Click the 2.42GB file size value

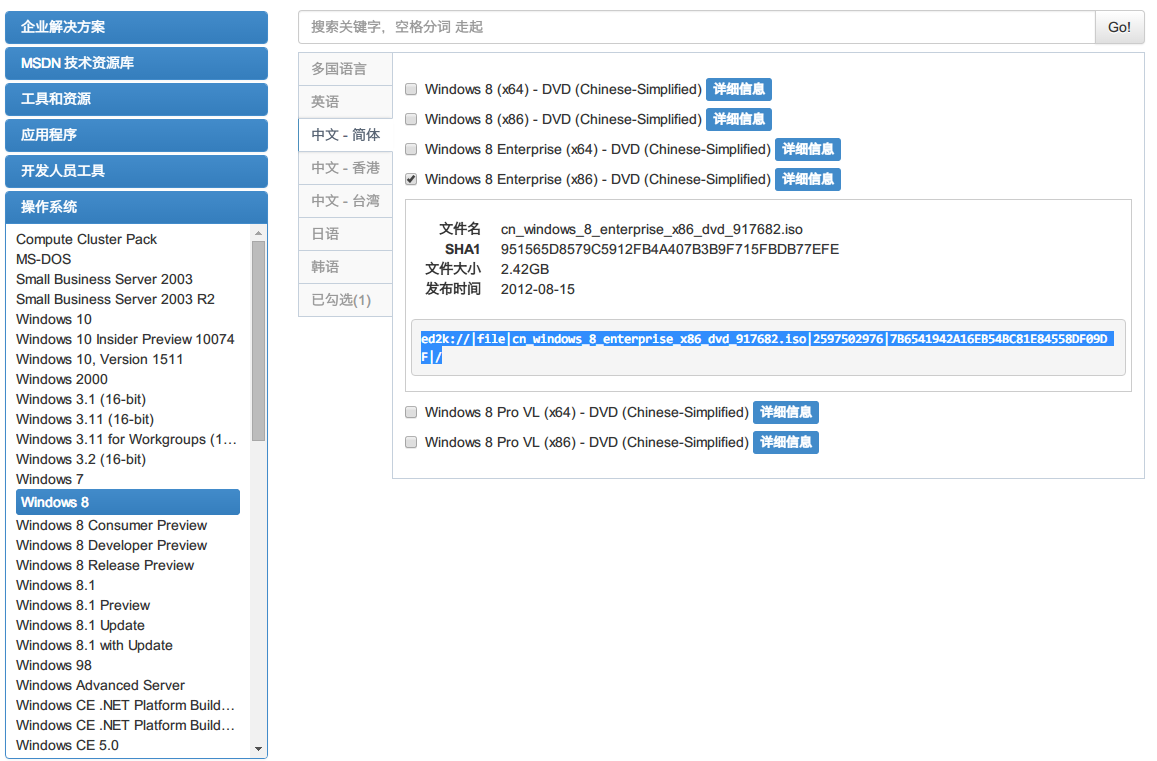(x=525, y=269)
